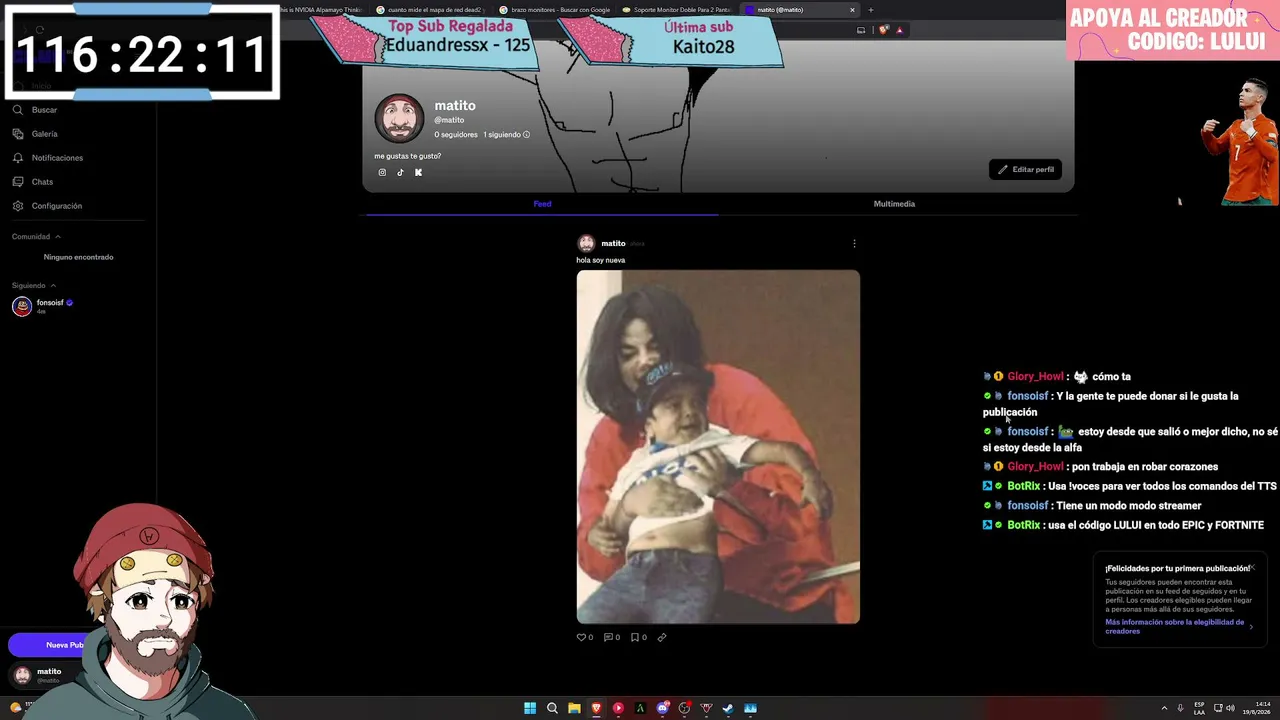This screenshot has width=1280, height=720.
Task: Click the share link icon on post
Action: tap(662, 637)
